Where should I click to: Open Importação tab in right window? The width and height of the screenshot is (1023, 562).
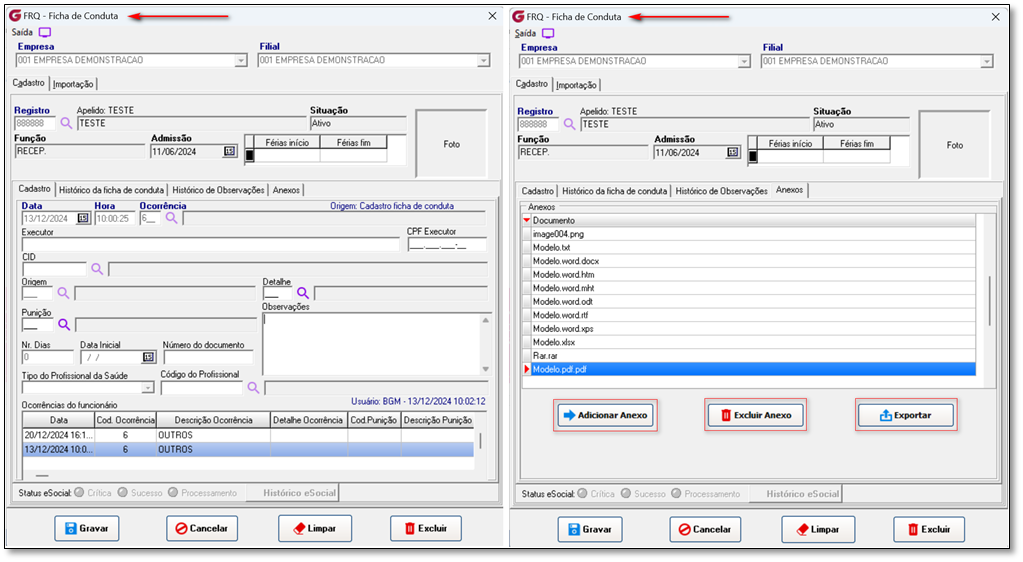click(x=576, y=86)
